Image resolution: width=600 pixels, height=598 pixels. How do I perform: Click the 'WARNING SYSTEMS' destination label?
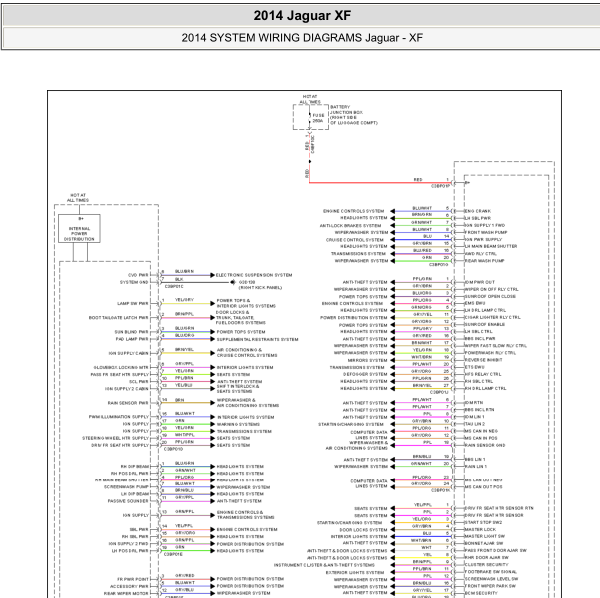[x=238, y=424]
